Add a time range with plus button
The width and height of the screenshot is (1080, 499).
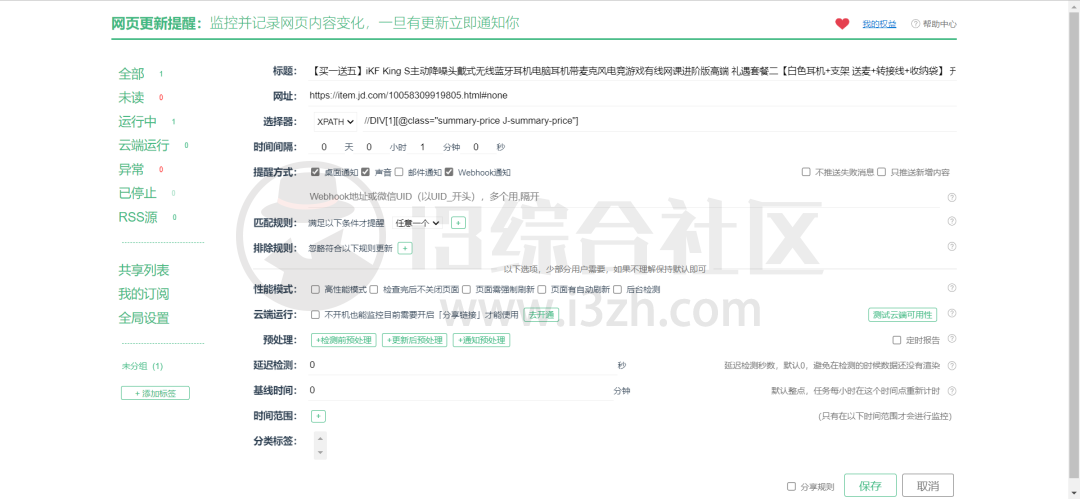click(318, 416)
